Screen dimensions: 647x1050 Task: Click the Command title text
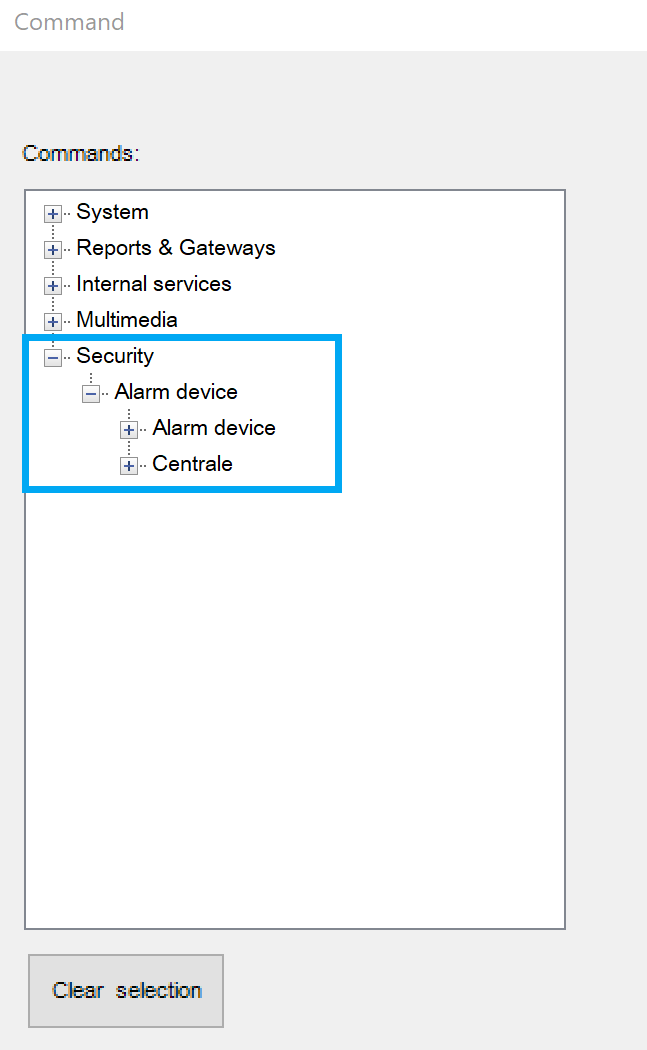(x=69, y=22)
